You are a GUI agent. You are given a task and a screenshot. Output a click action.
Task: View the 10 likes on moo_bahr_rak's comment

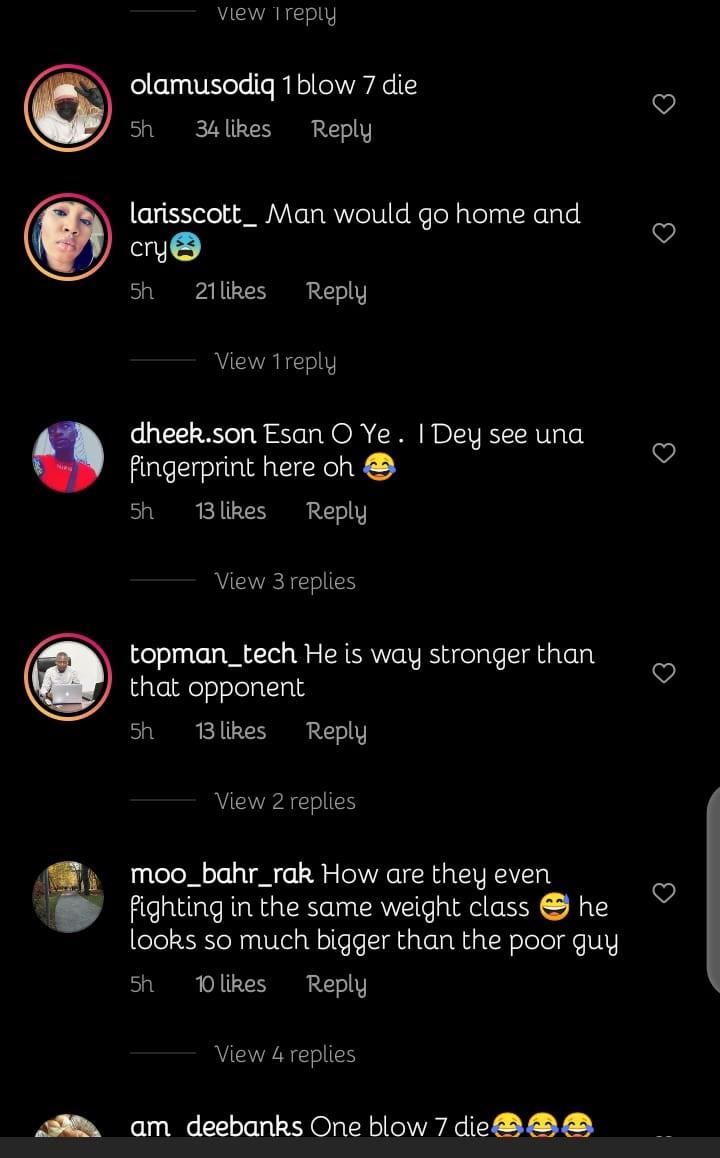click(x=230, y=984)
